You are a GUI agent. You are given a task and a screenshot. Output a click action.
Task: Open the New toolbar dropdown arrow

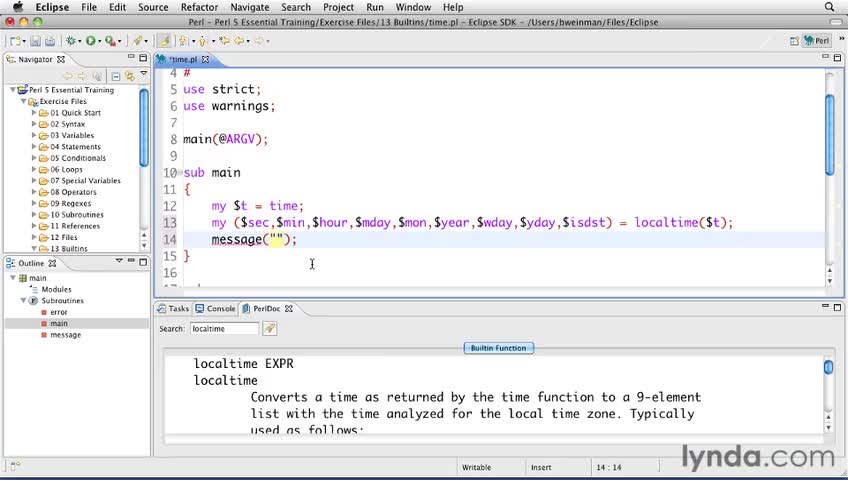[x=24, y=42]
